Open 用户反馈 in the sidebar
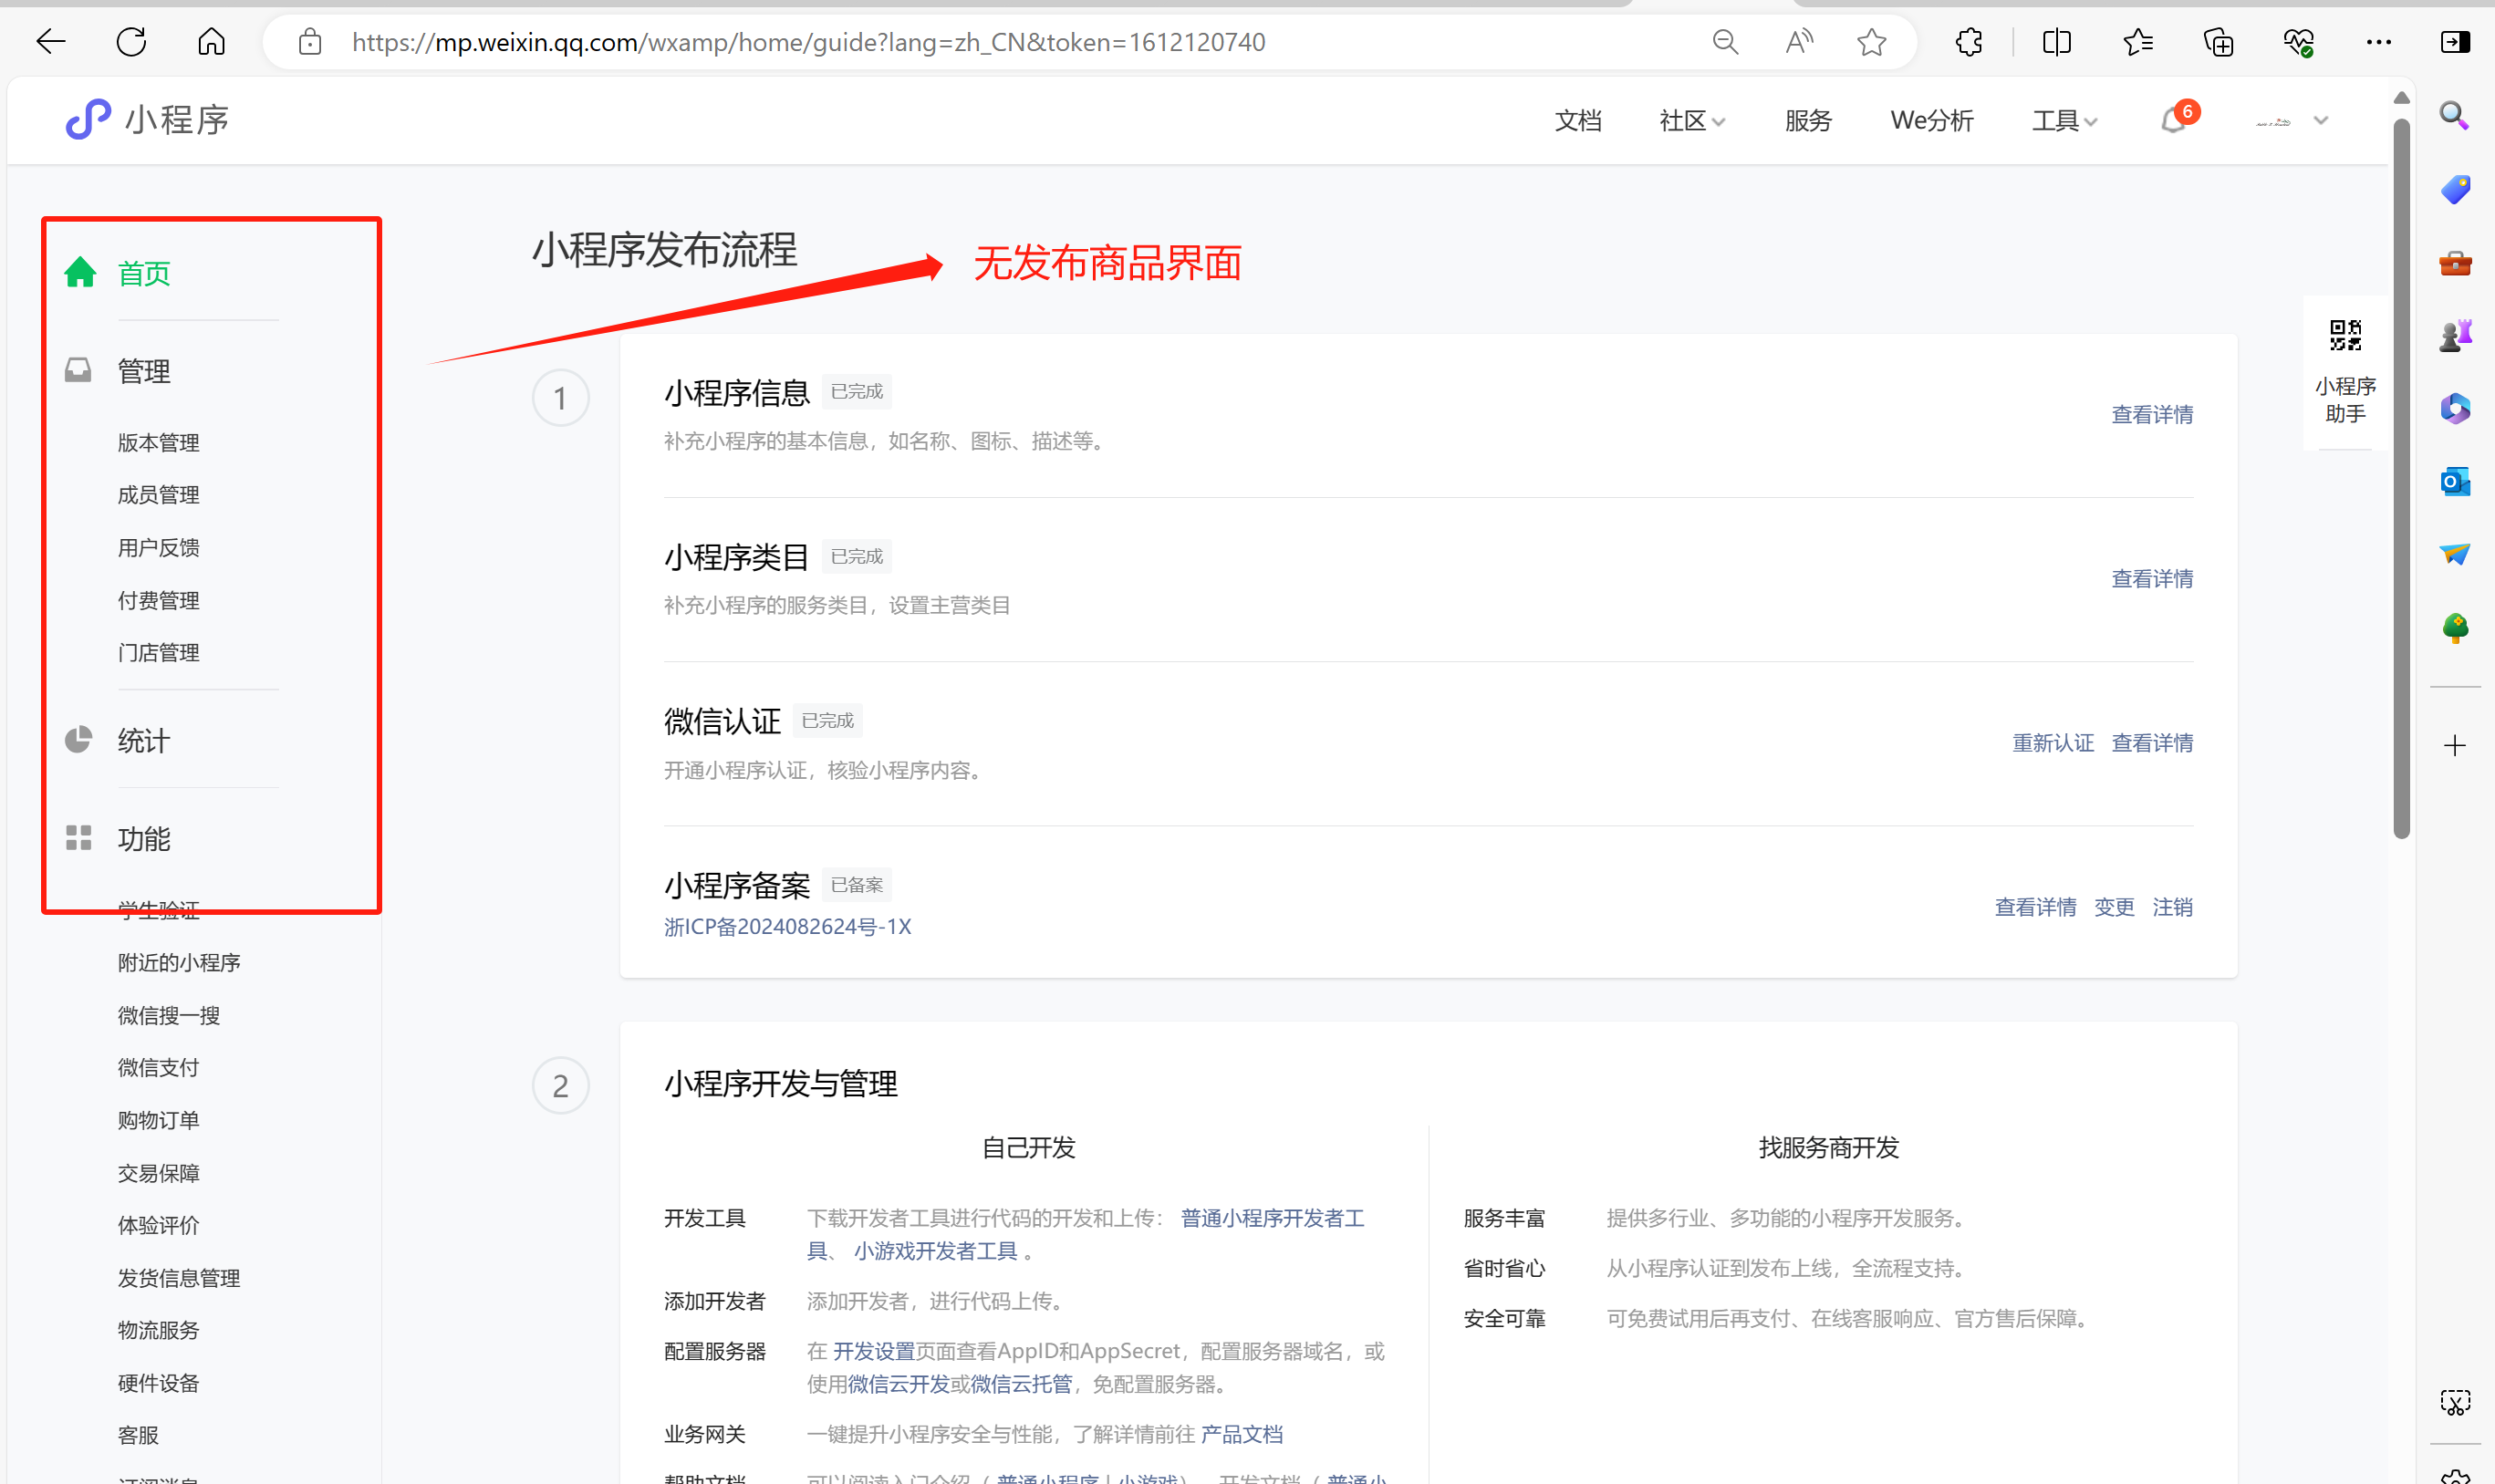This screenshot has width=2495, height=1484. pos(158,548)
